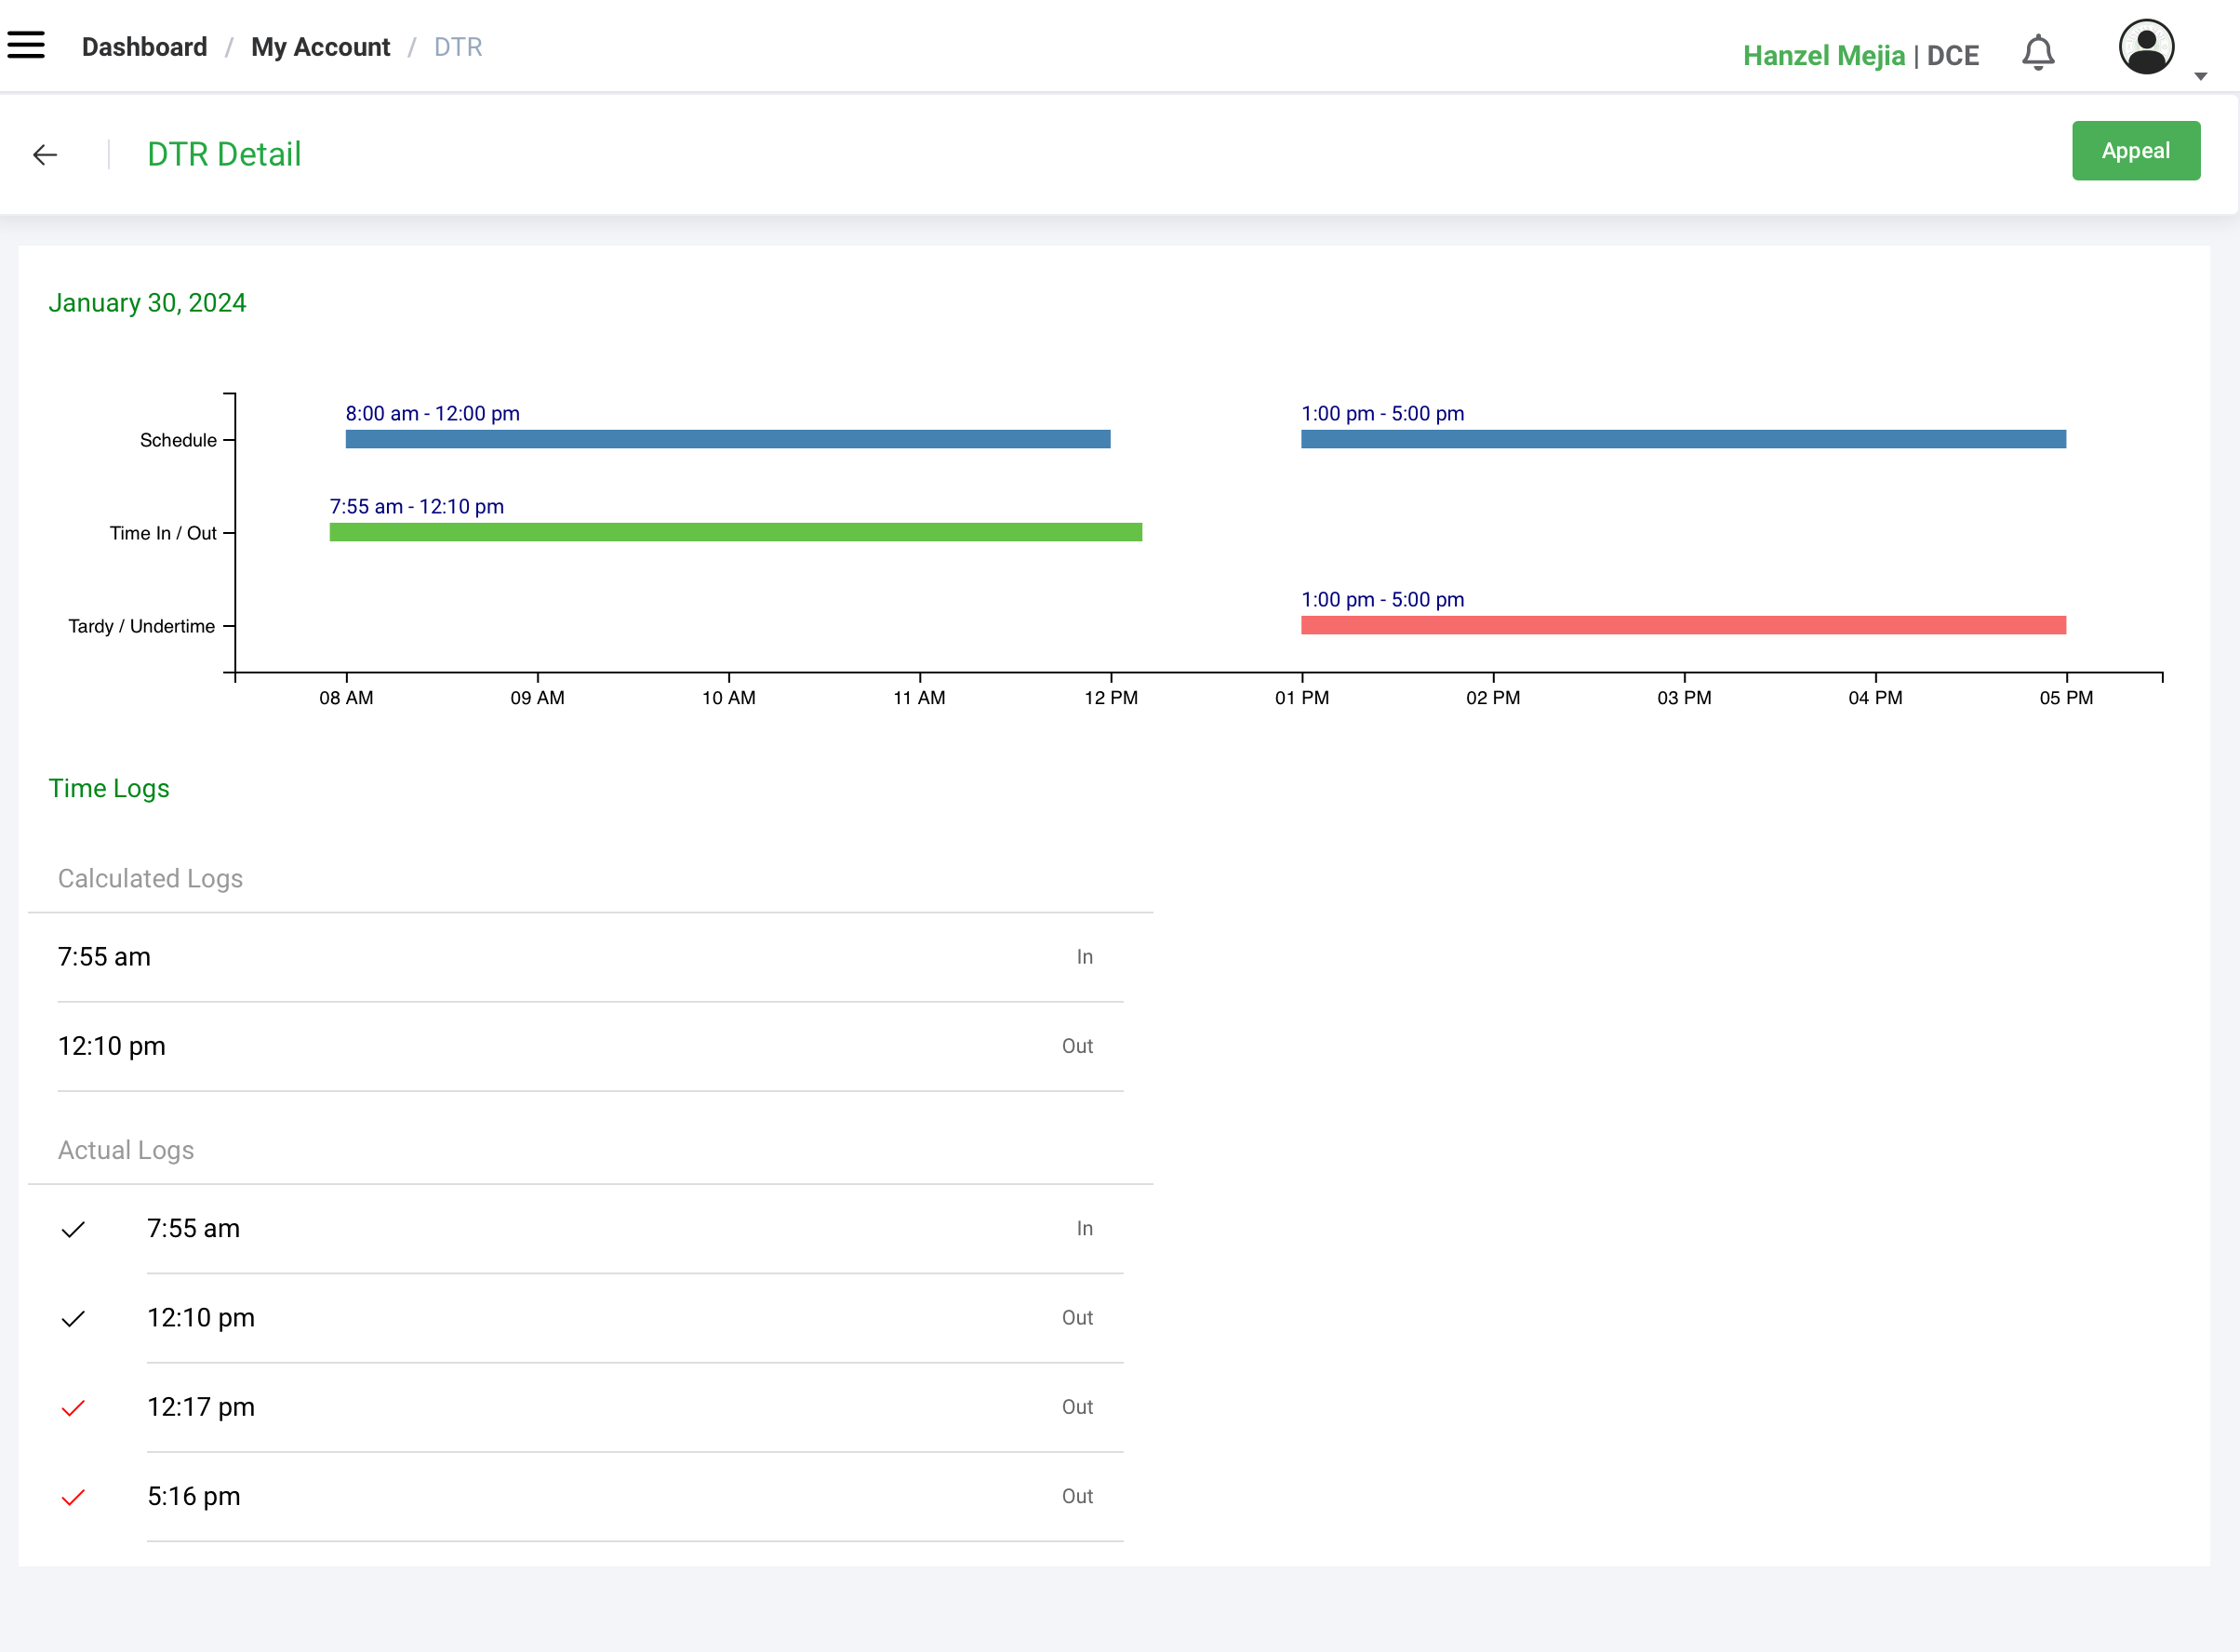Toggle red checkmark for 12:17 pm log
2240x1652 pixels.
pyautogui.click(x=73, y=1408)
